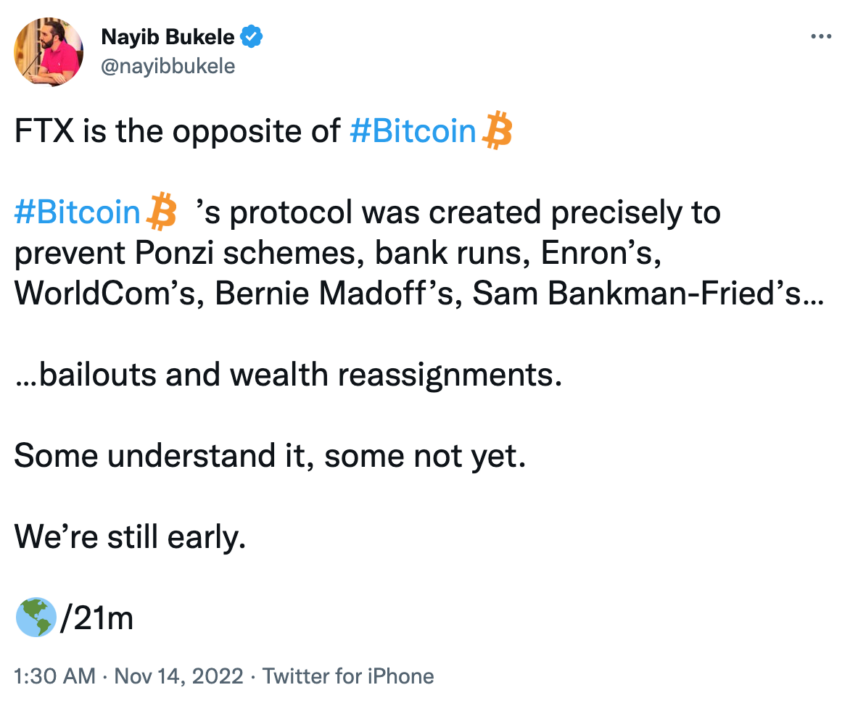Open the tweet's three-dot more options menu
Viewport: 850px width, 706px height.
pyautogui.click(x=820, y=37)
